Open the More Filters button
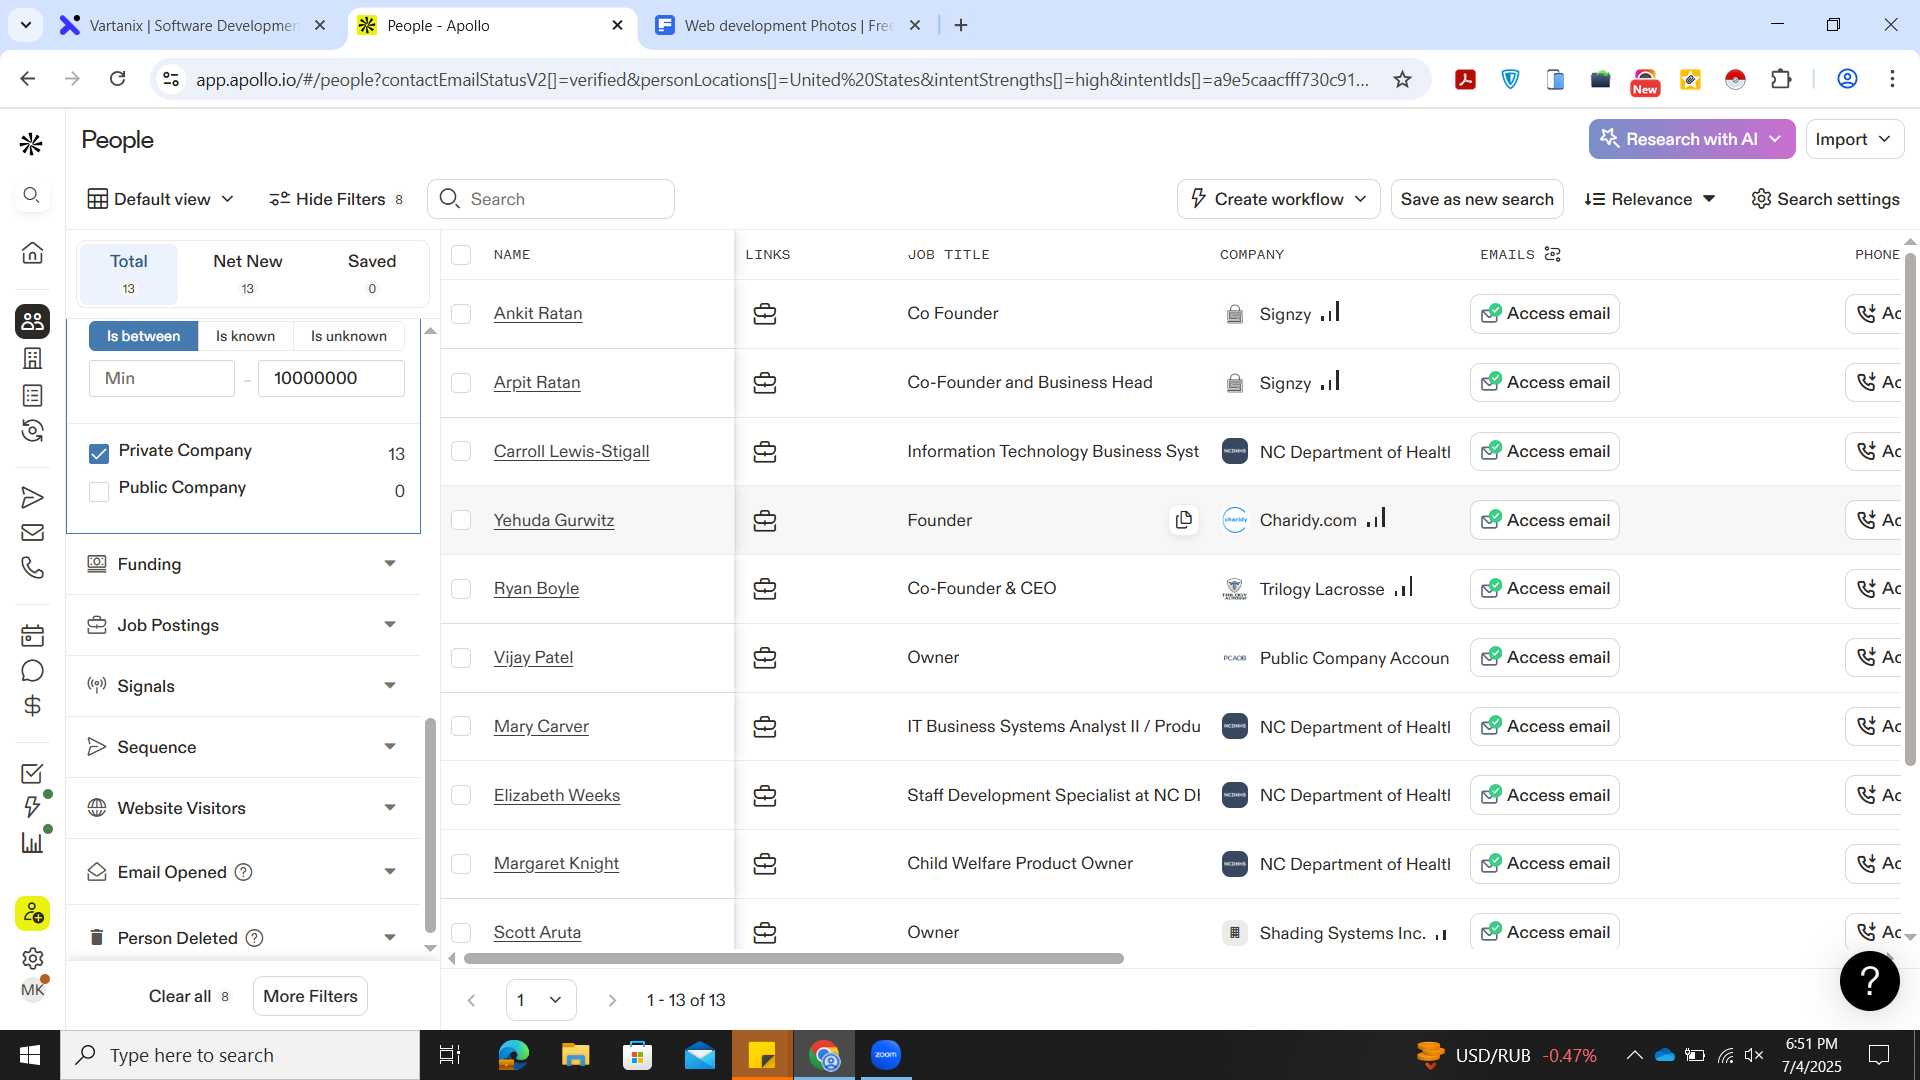Viewport: 1920px width, 1080px height. pos(310,996)
